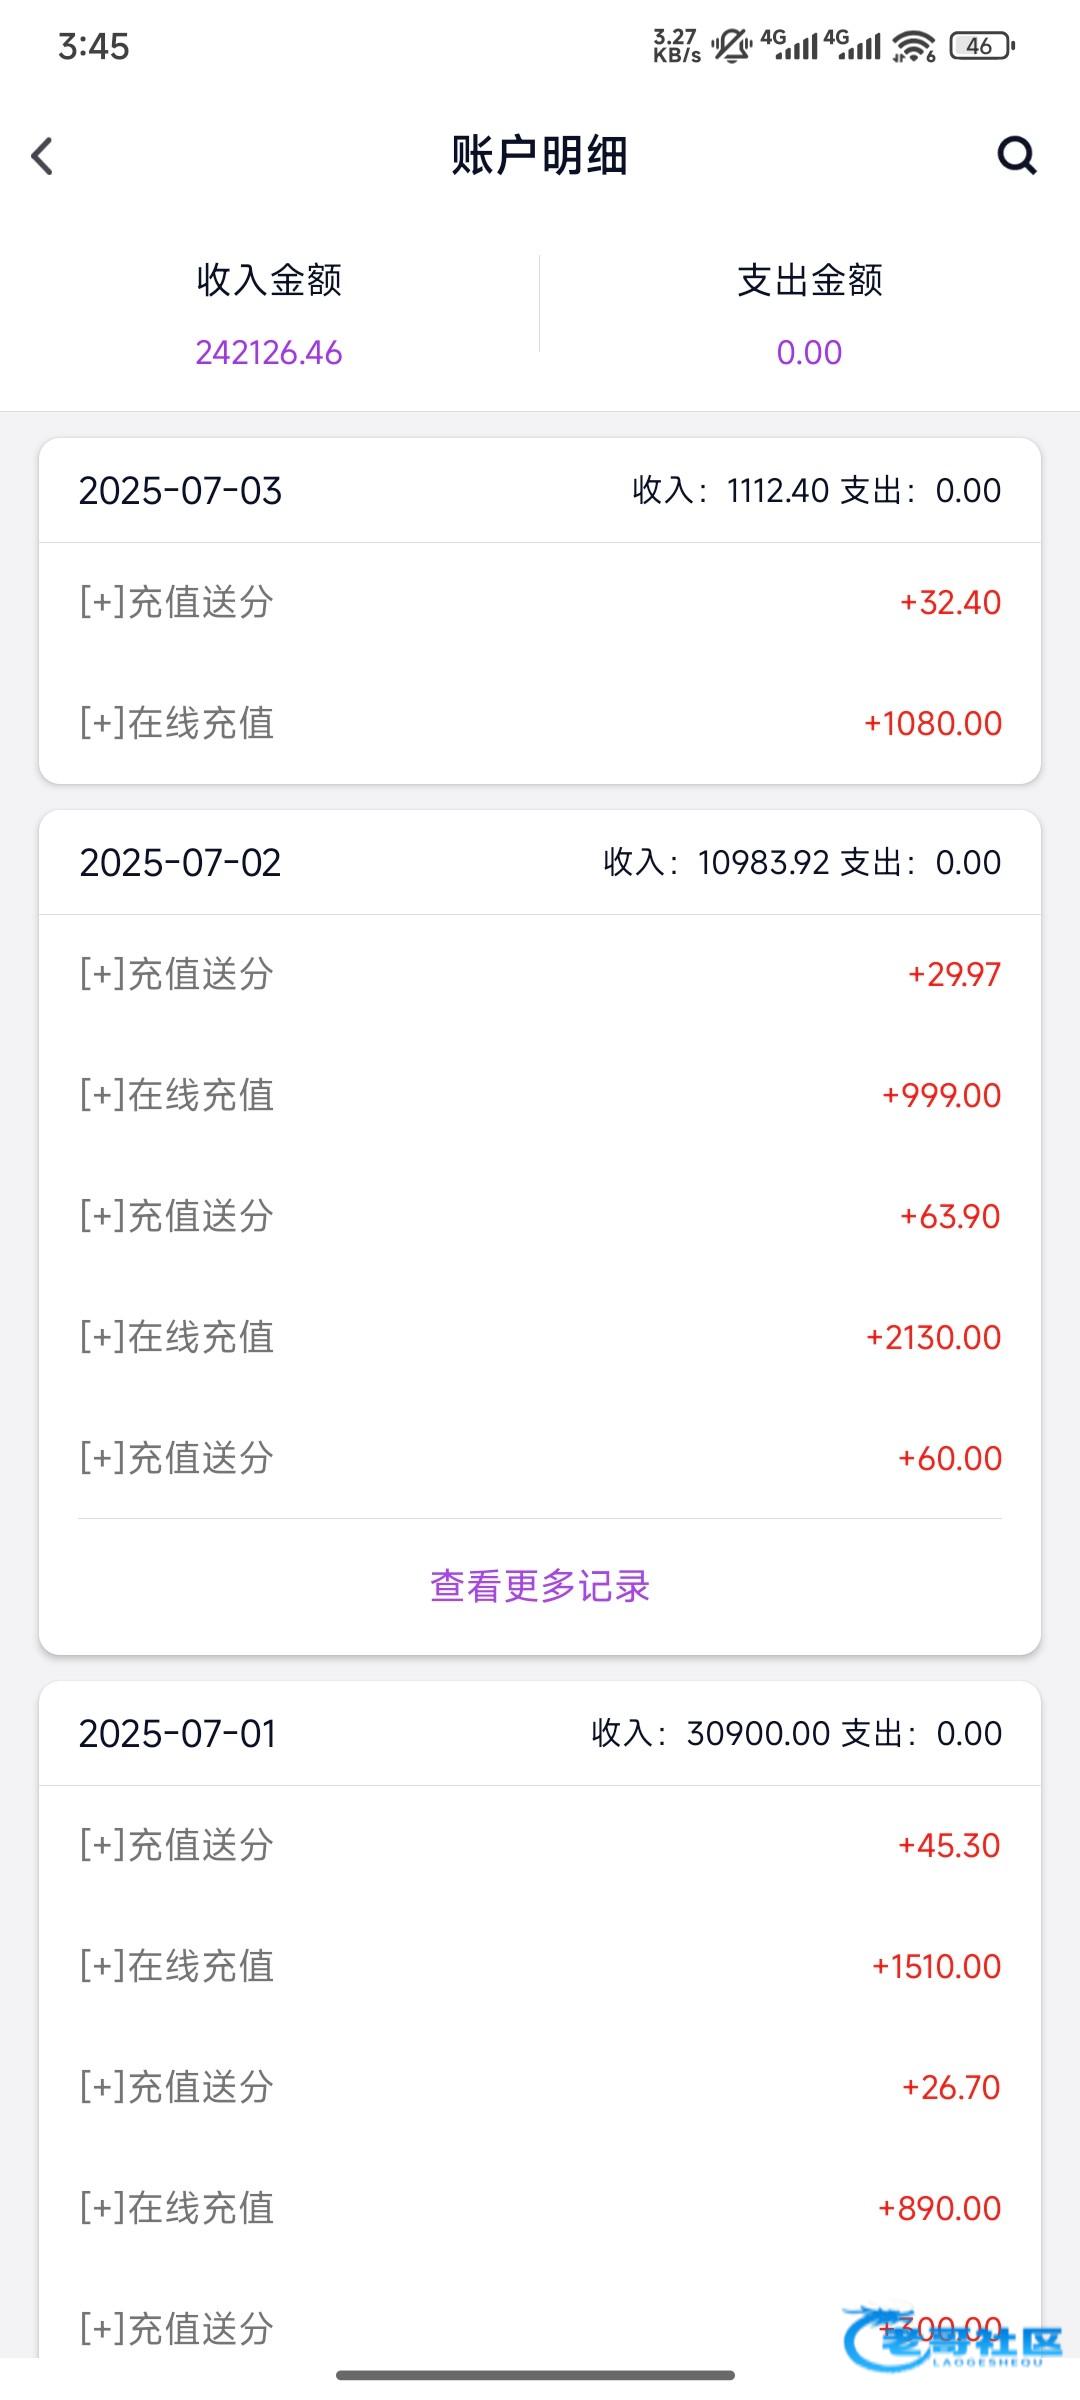This screenshot has height=2400, width=1080.
Task: Open the +1510.00 在线充值 record
Action: 540,1966
